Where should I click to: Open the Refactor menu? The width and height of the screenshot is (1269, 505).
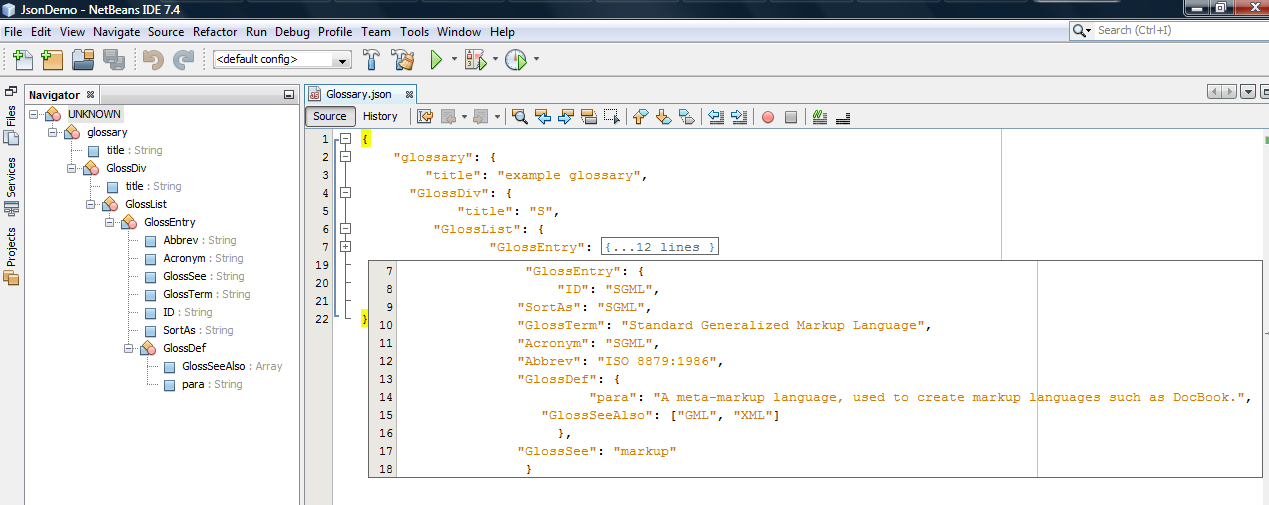215,32
